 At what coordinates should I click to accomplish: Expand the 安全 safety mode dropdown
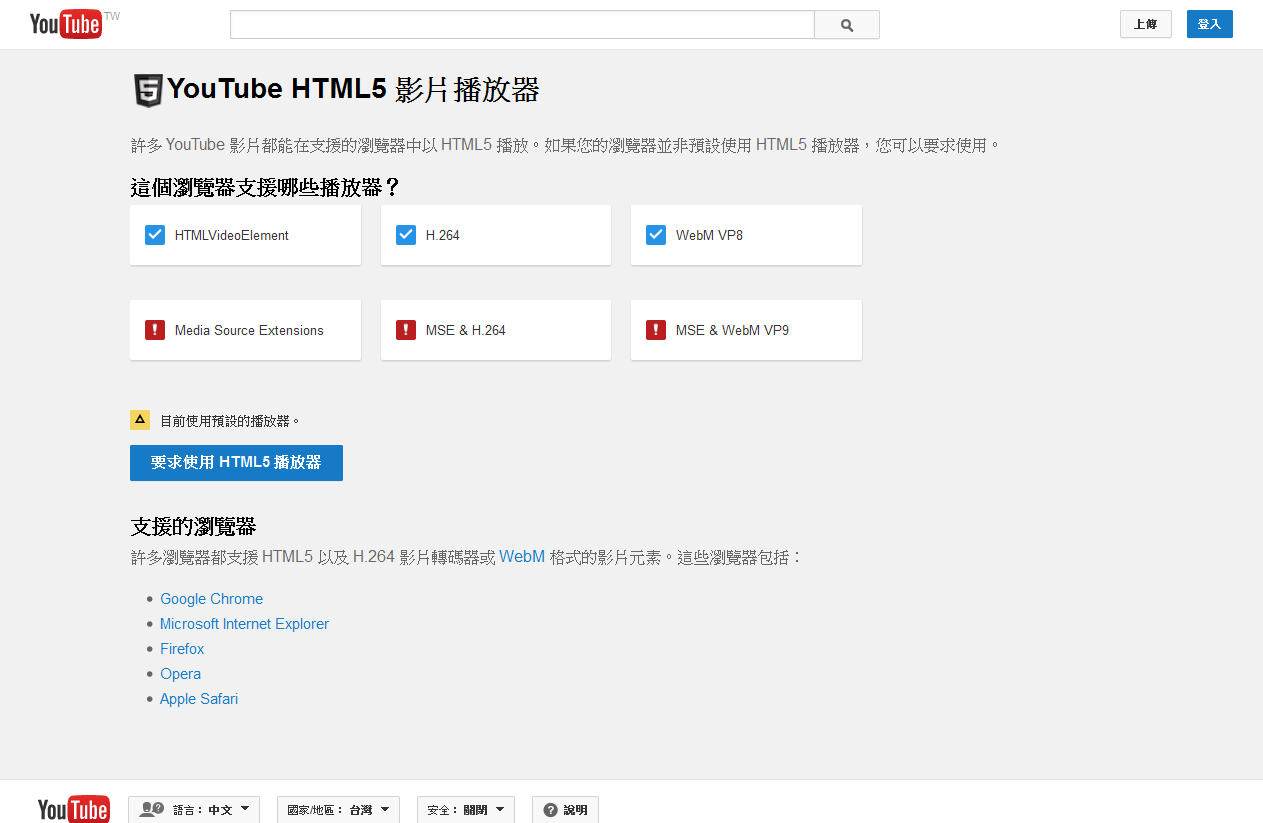click(x=466, y=810)
